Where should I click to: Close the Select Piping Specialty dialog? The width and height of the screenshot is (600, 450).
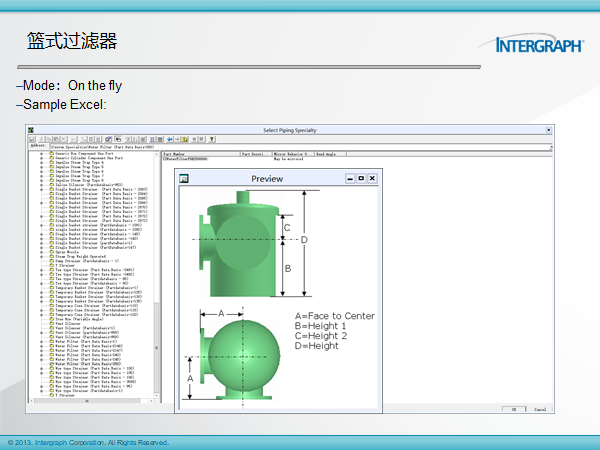coord(548,130)
